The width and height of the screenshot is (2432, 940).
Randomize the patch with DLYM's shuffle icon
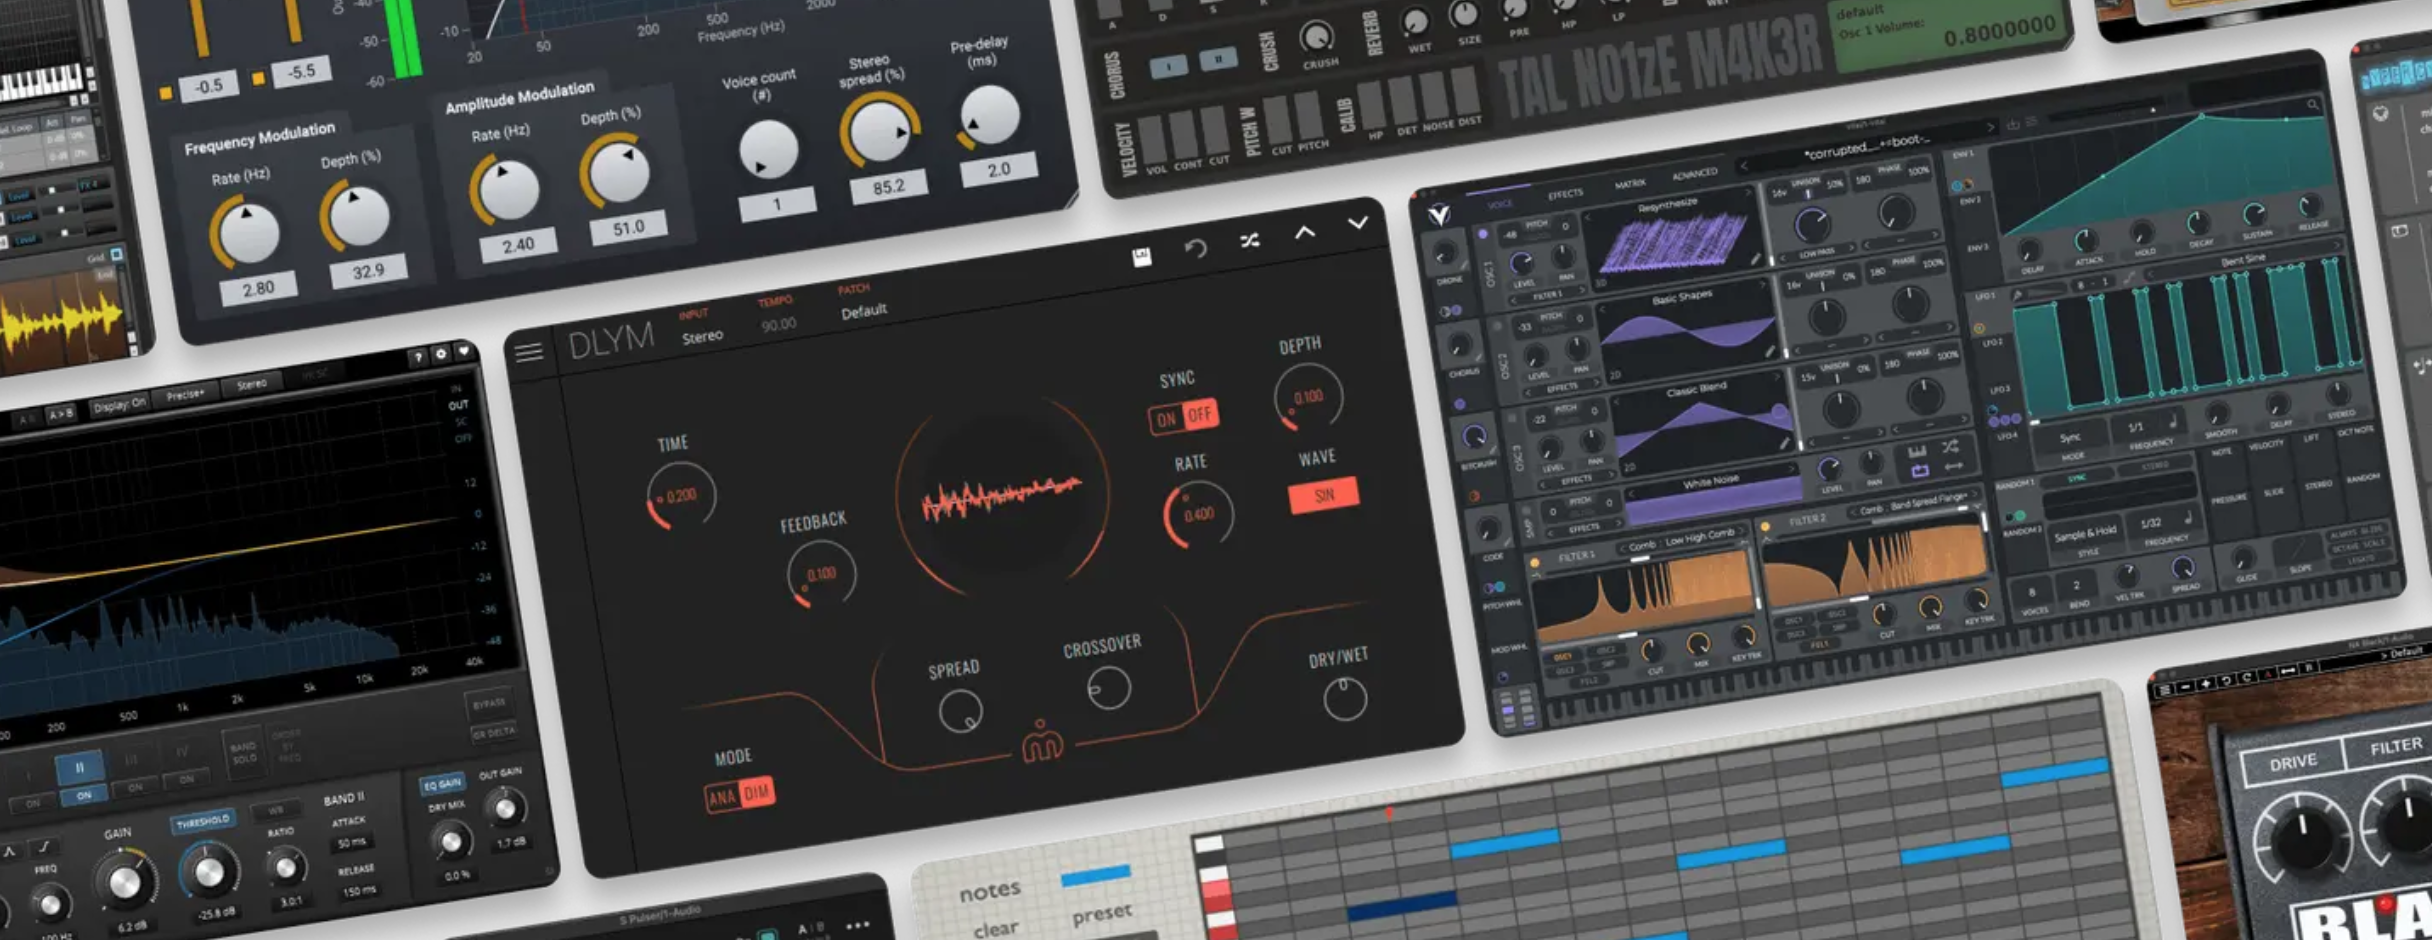tap(1250, 240)
